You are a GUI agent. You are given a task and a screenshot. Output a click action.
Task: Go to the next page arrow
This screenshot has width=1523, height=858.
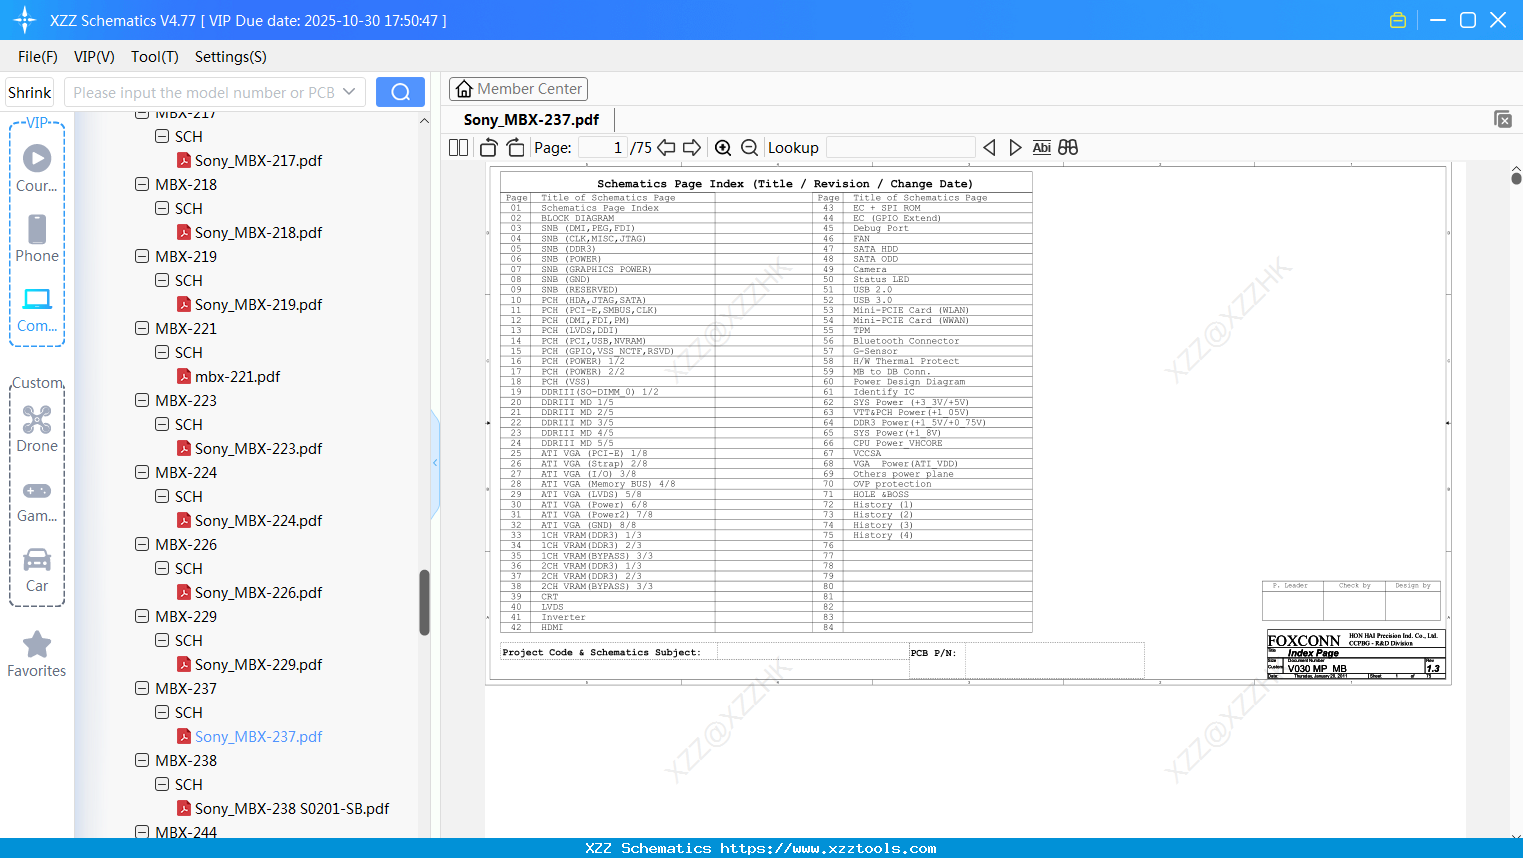[692, 148]
